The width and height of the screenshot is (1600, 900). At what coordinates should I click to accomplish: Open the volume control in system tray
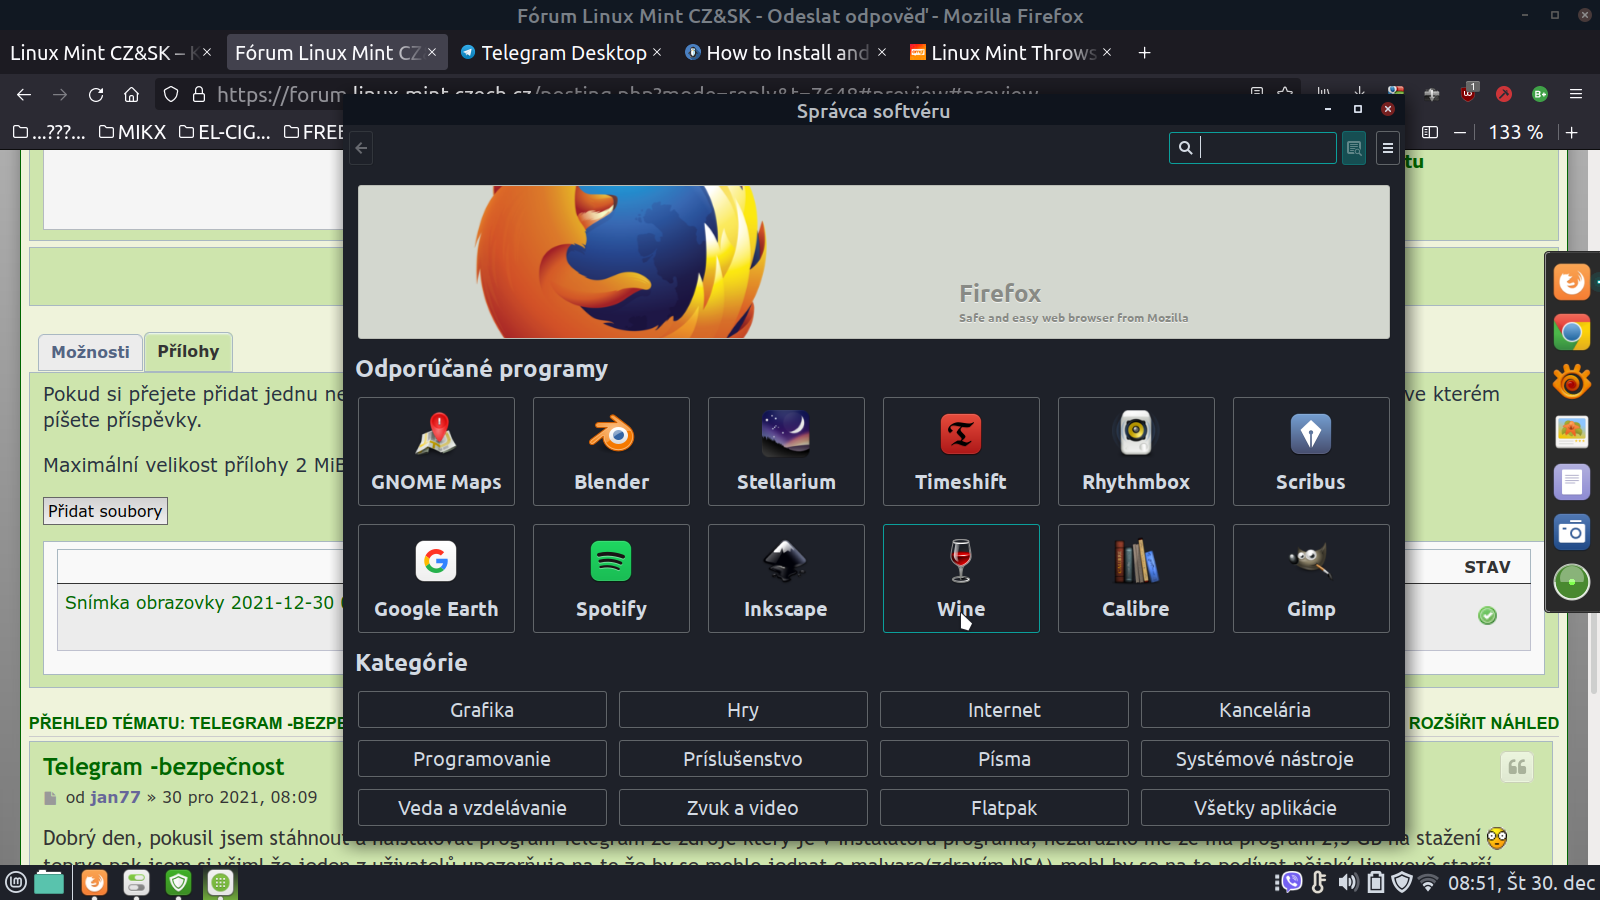[1348, 882]
